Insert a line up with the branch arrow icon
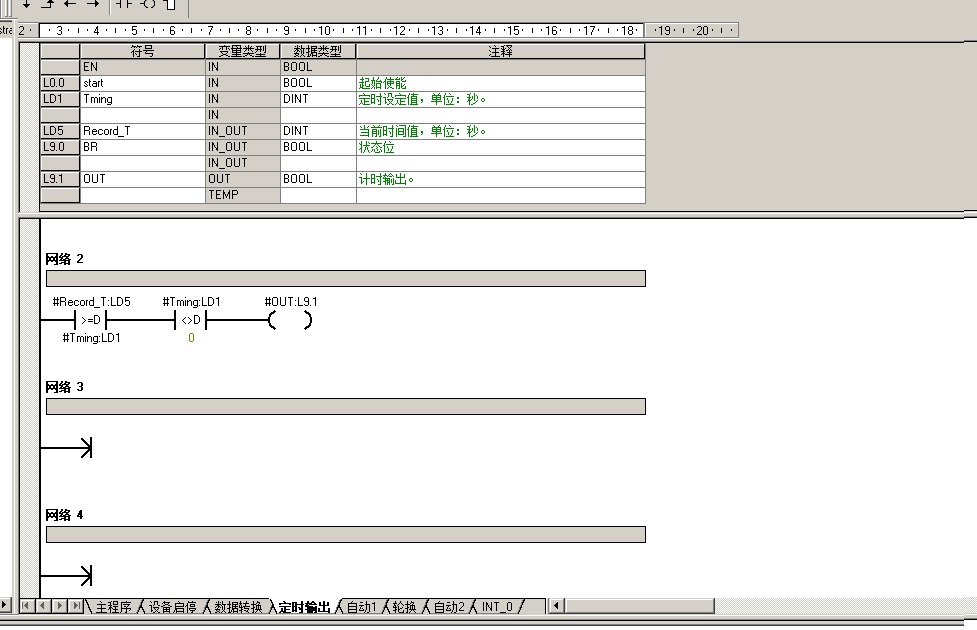 click(x=48, y=4)
